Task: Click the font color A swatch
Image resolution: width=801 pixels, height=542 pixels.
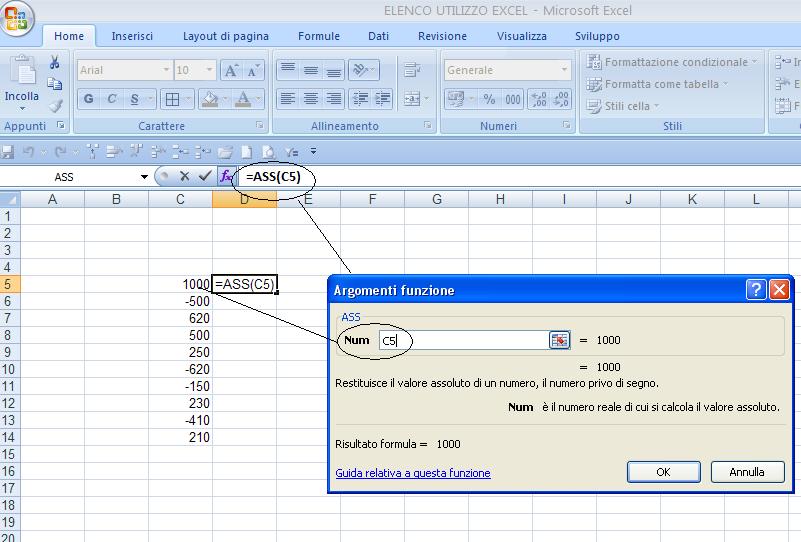Action: pyautogui.click(x=243, y=99)
